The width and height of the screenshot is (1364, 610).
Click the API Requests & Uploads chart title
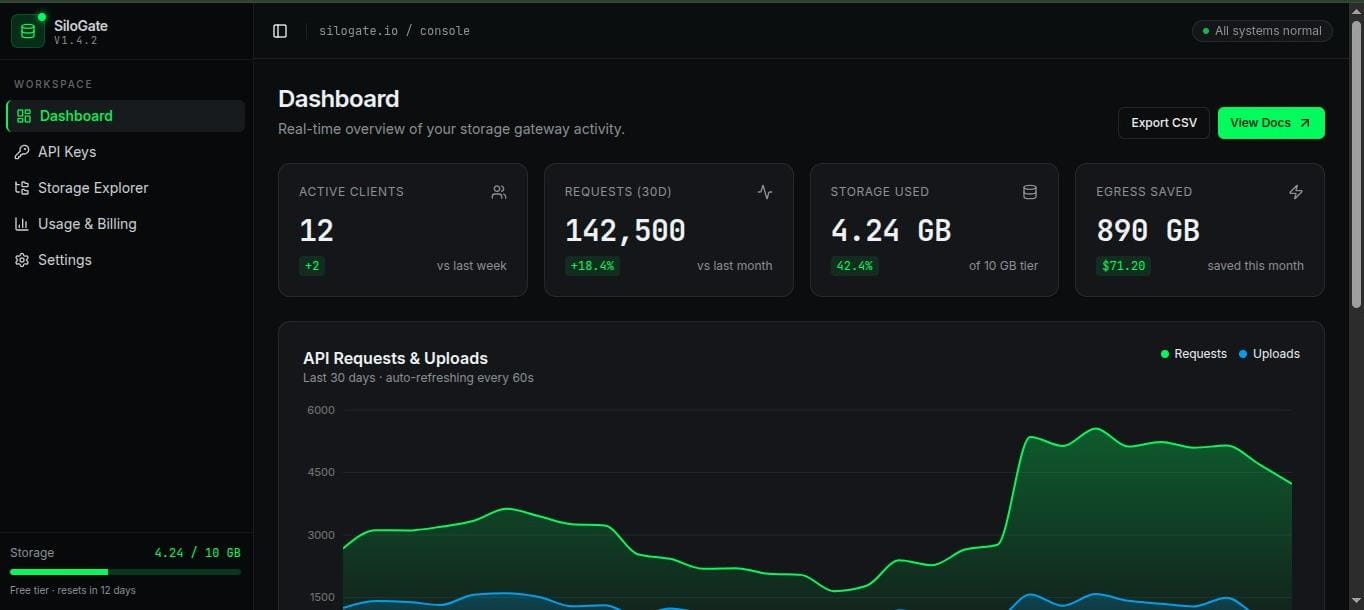(395, 358)
